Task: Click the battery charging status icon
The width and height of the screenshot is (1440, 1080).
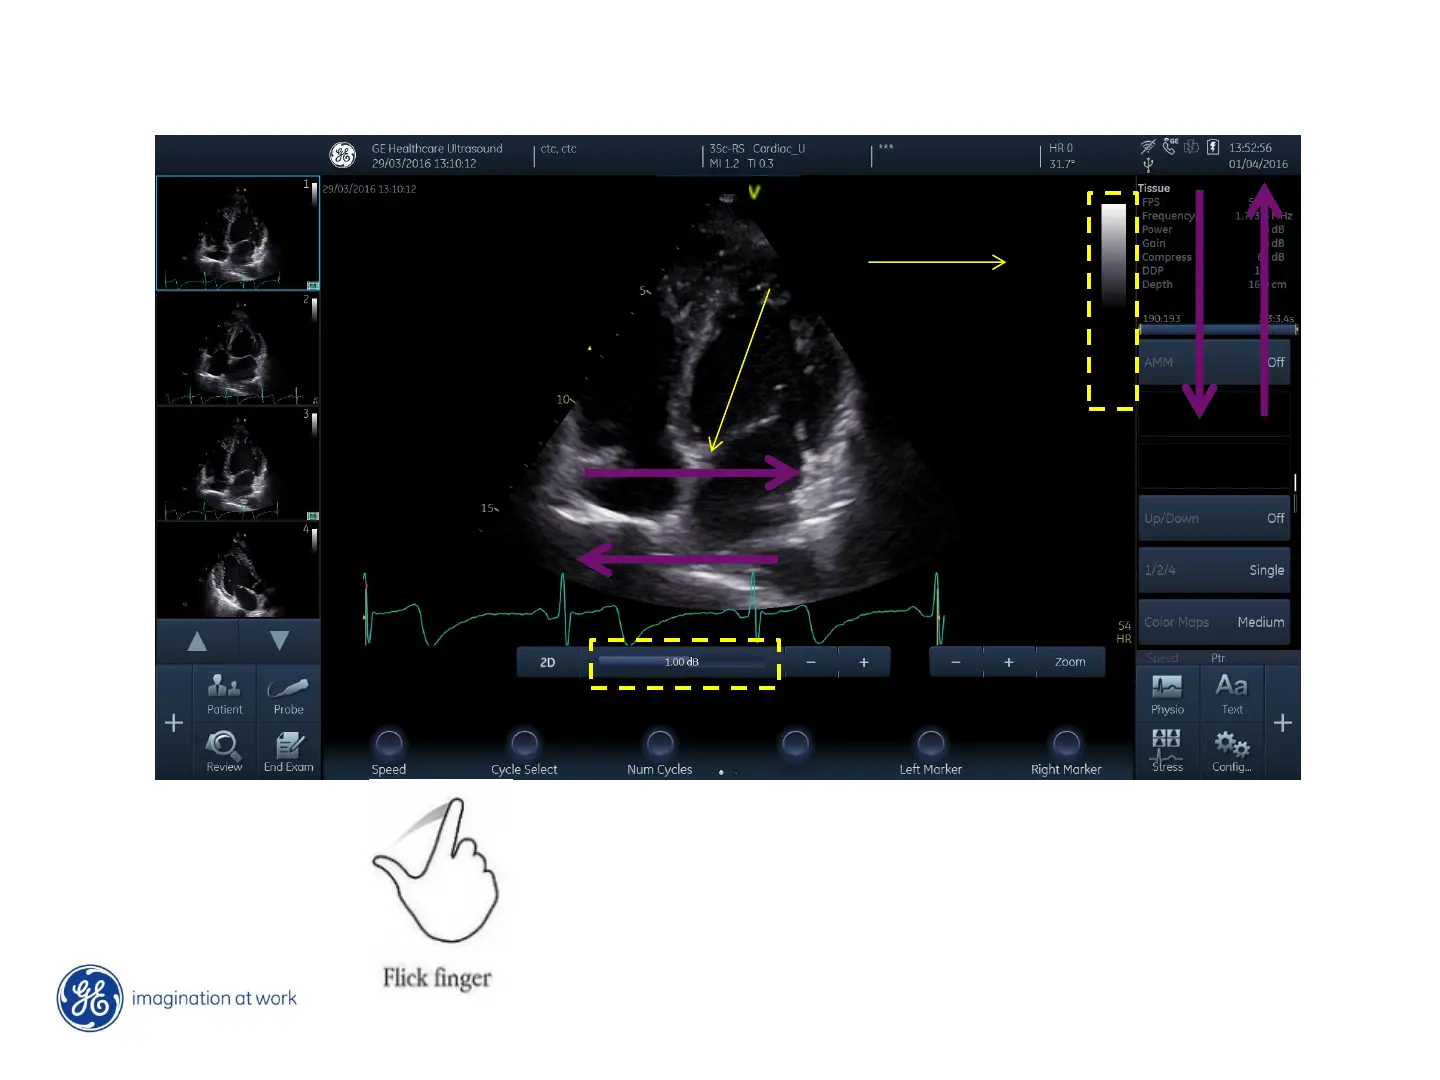Action: point(1213,147)
